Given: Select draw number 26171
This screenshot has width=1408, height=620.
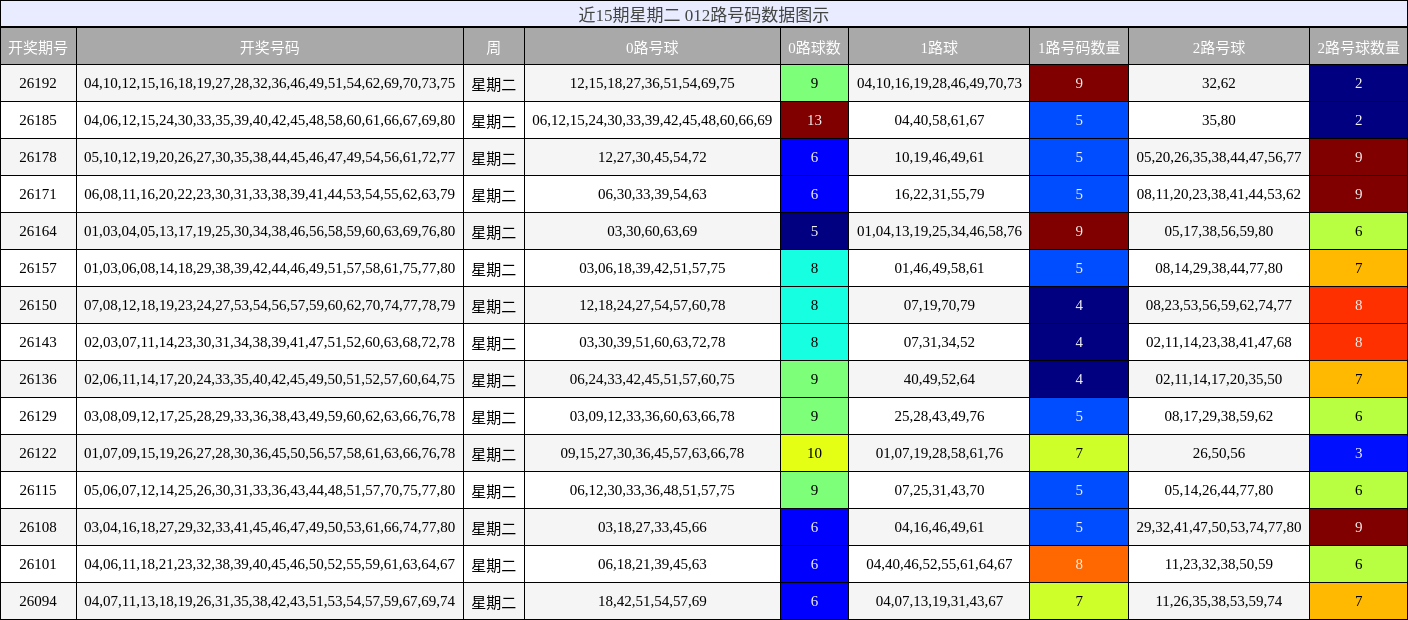Looking at the screenshot, I should tap(38, 194).
